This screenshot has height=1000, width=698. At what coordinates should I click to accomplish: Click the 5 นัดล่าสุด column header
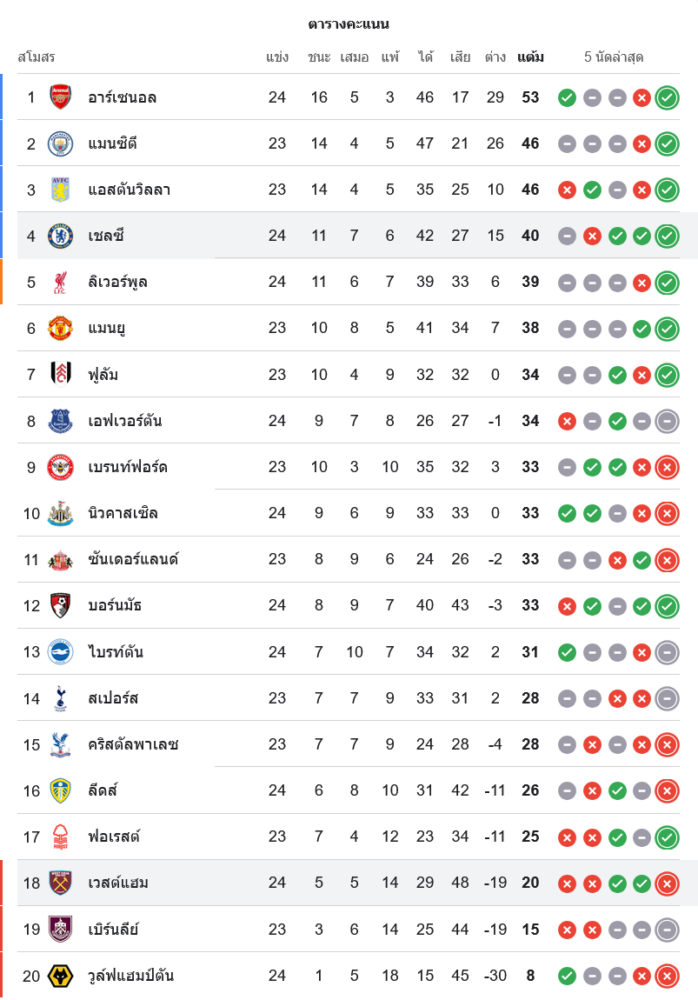(613, 57)
